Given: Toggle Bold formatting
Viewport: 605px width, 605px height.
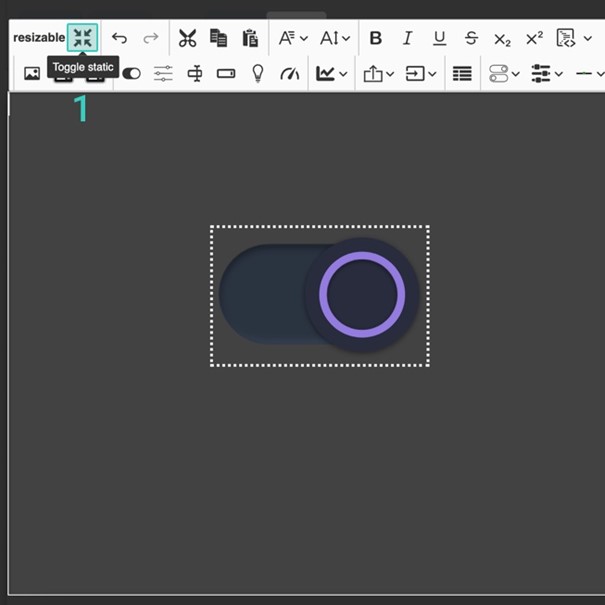Looking at the screenshot, I should coord(376,38).
